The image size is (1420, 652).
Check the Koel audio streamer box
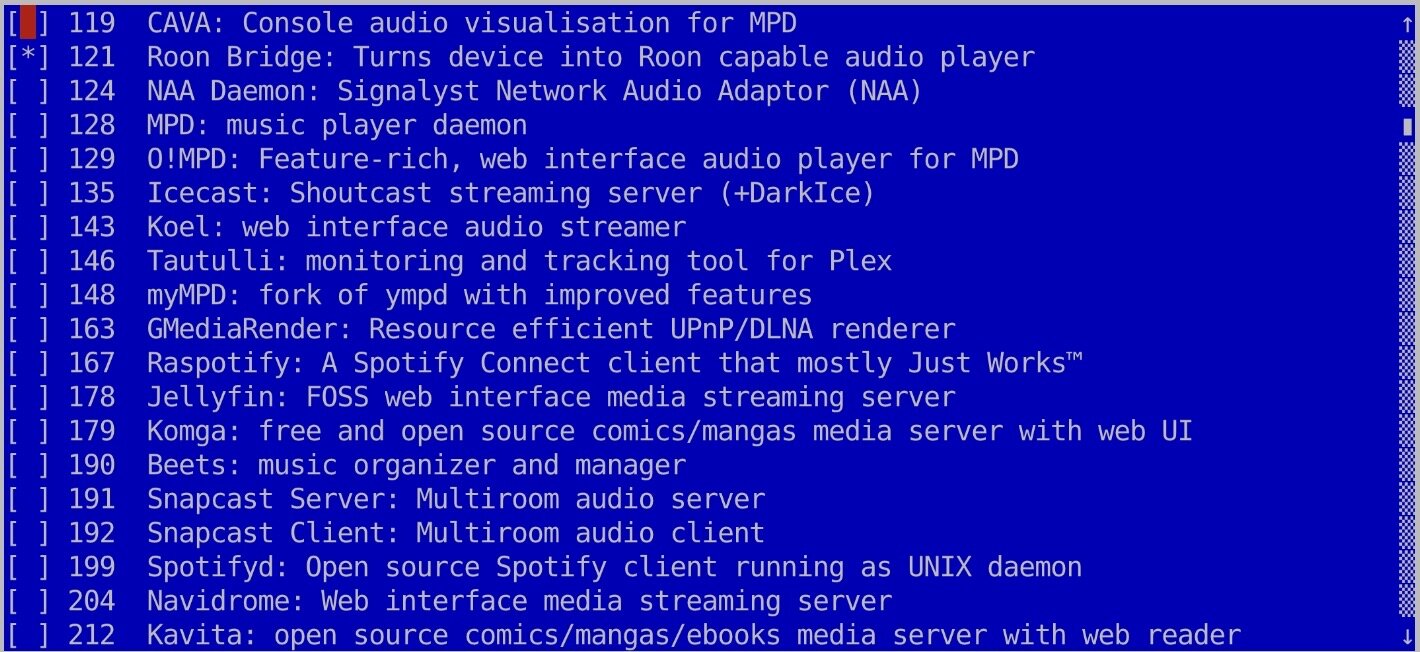[28, 227]
